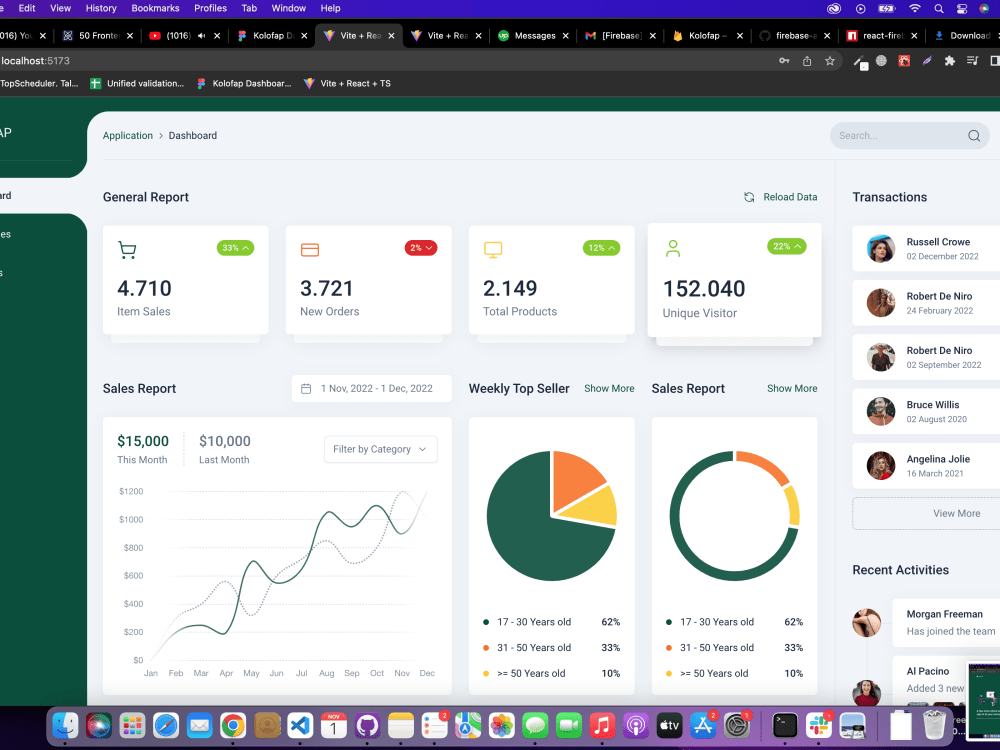Switch to the 50 Fronte browser tab

coord(99,36)
